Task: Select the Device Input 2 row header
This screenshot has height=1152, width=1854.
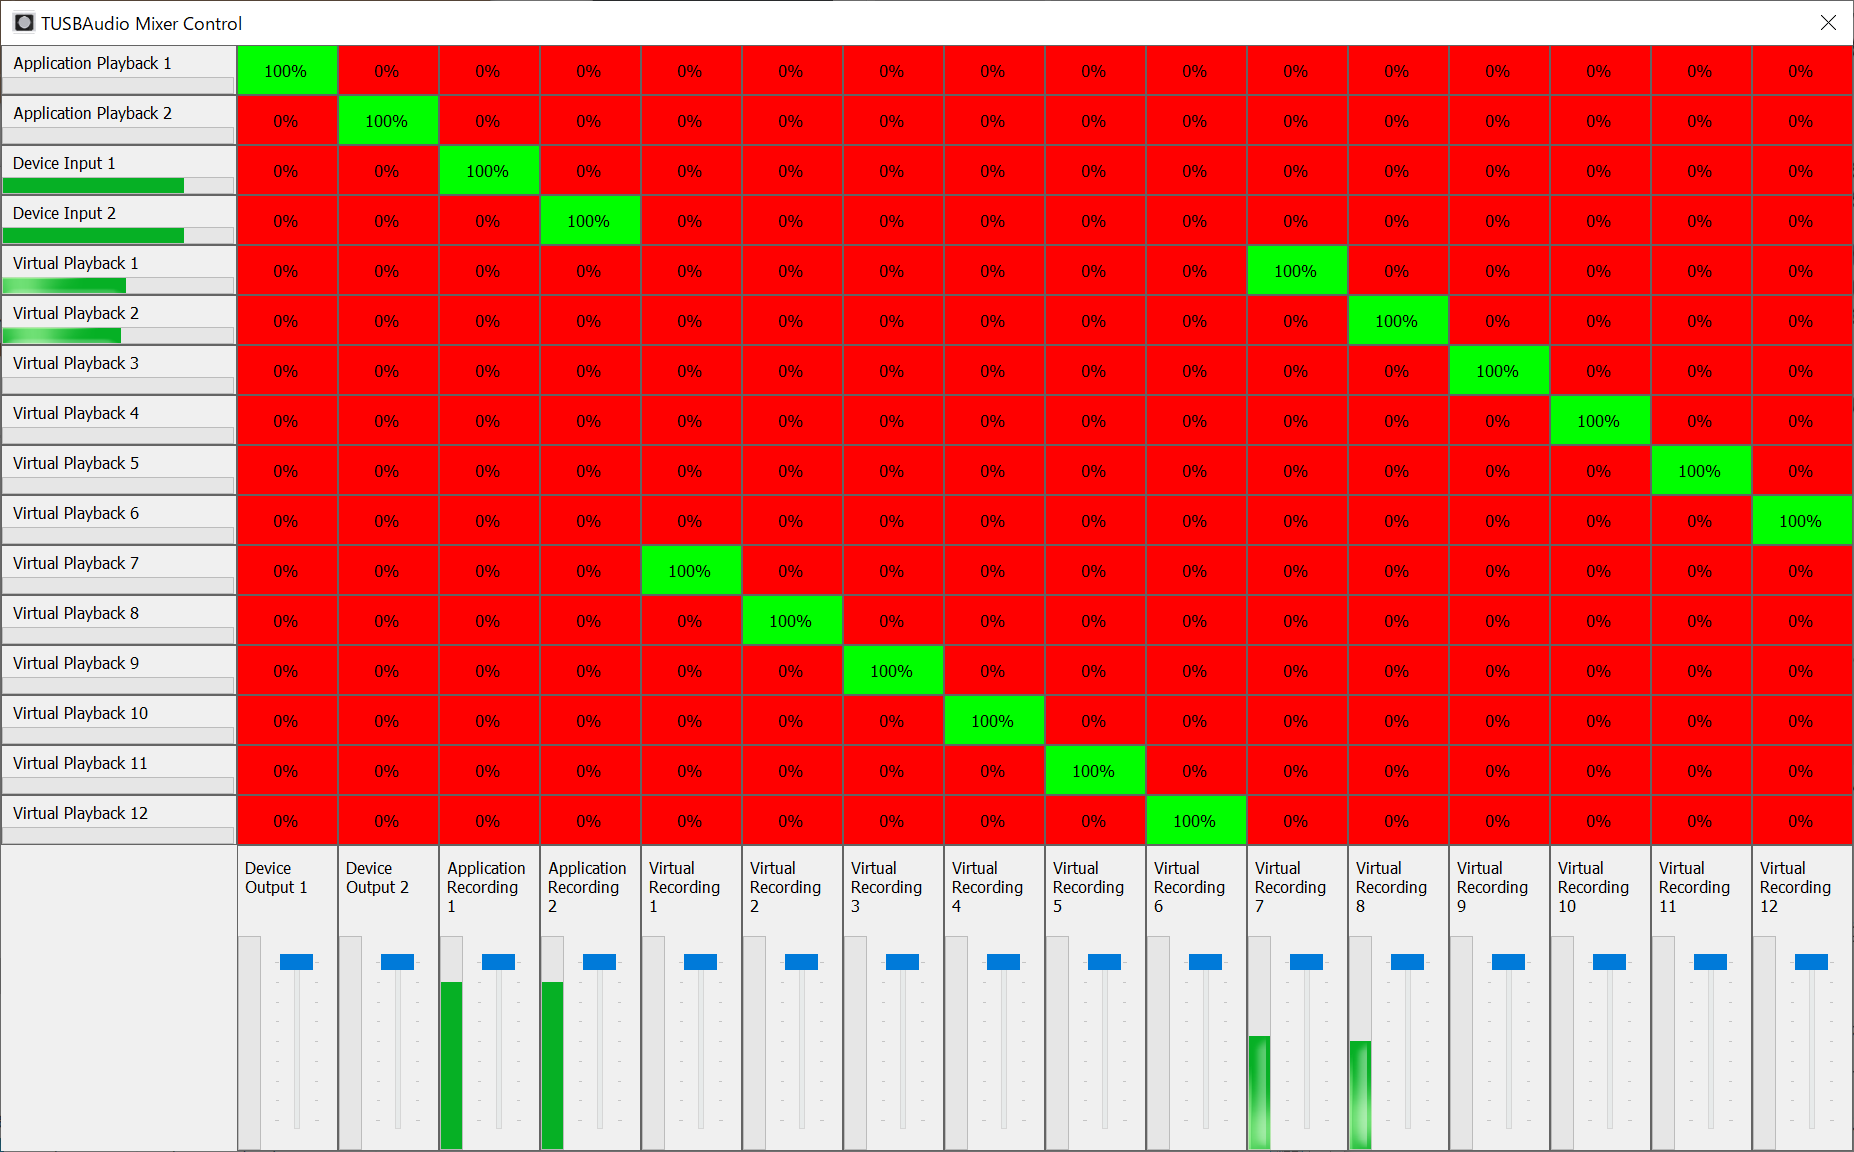Action: (x=118, y=220)
